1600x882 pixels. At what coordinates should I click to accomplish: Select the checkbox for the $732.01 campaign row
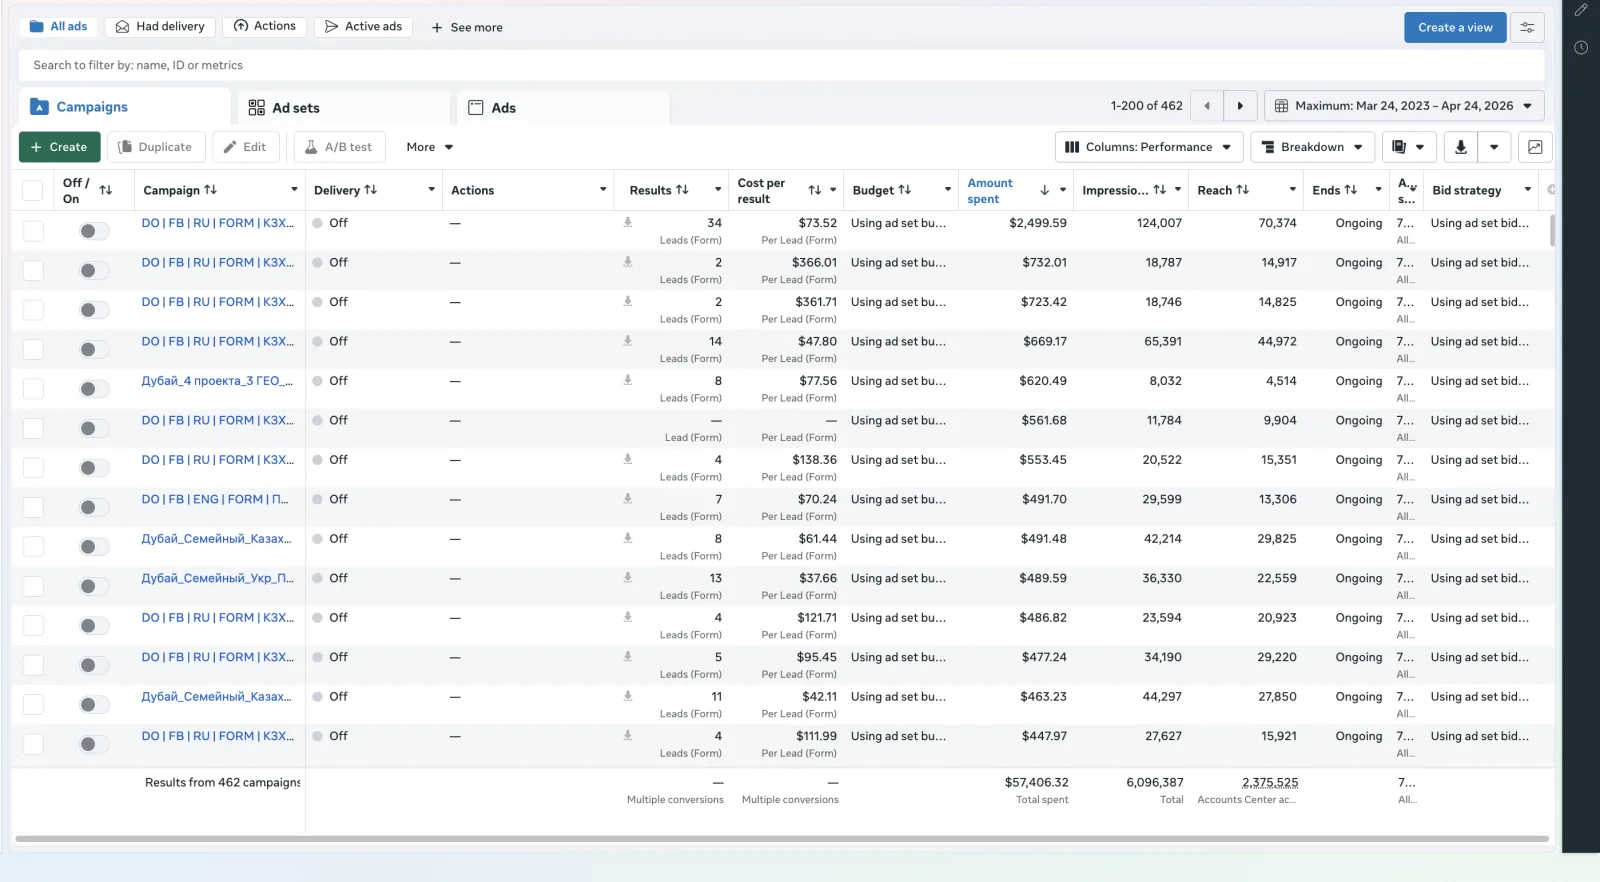point(33,270)
